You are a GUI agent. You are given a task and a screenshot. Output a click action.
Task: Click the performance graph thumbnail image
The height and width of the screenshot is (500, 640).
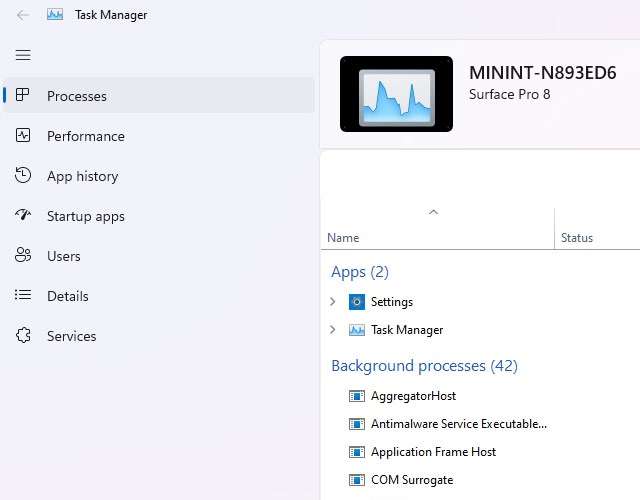[396, 94]
